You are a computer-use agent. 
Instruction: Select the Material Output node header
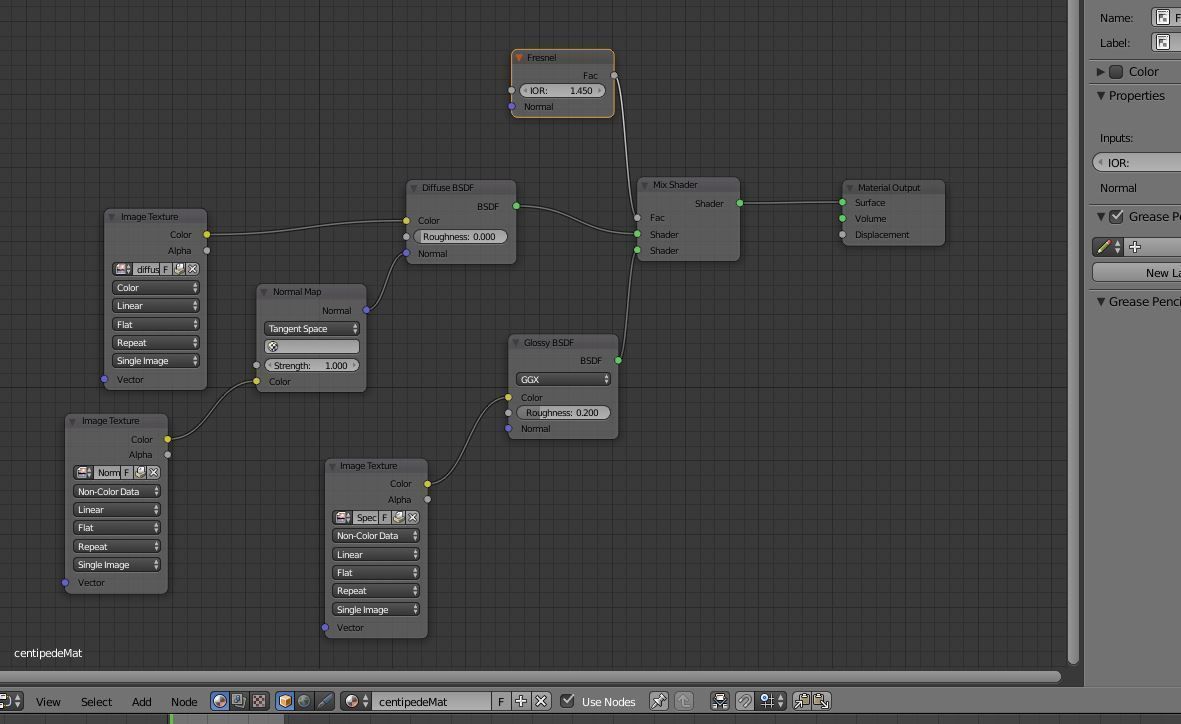(x=893, y=188)
